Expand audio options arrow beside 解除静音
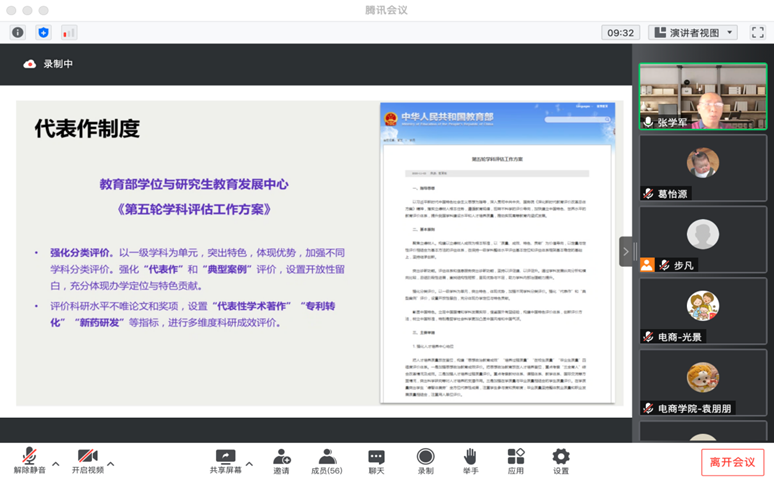Image resolution: width=774 pixels, height=482 pixels. coord(55,464)
